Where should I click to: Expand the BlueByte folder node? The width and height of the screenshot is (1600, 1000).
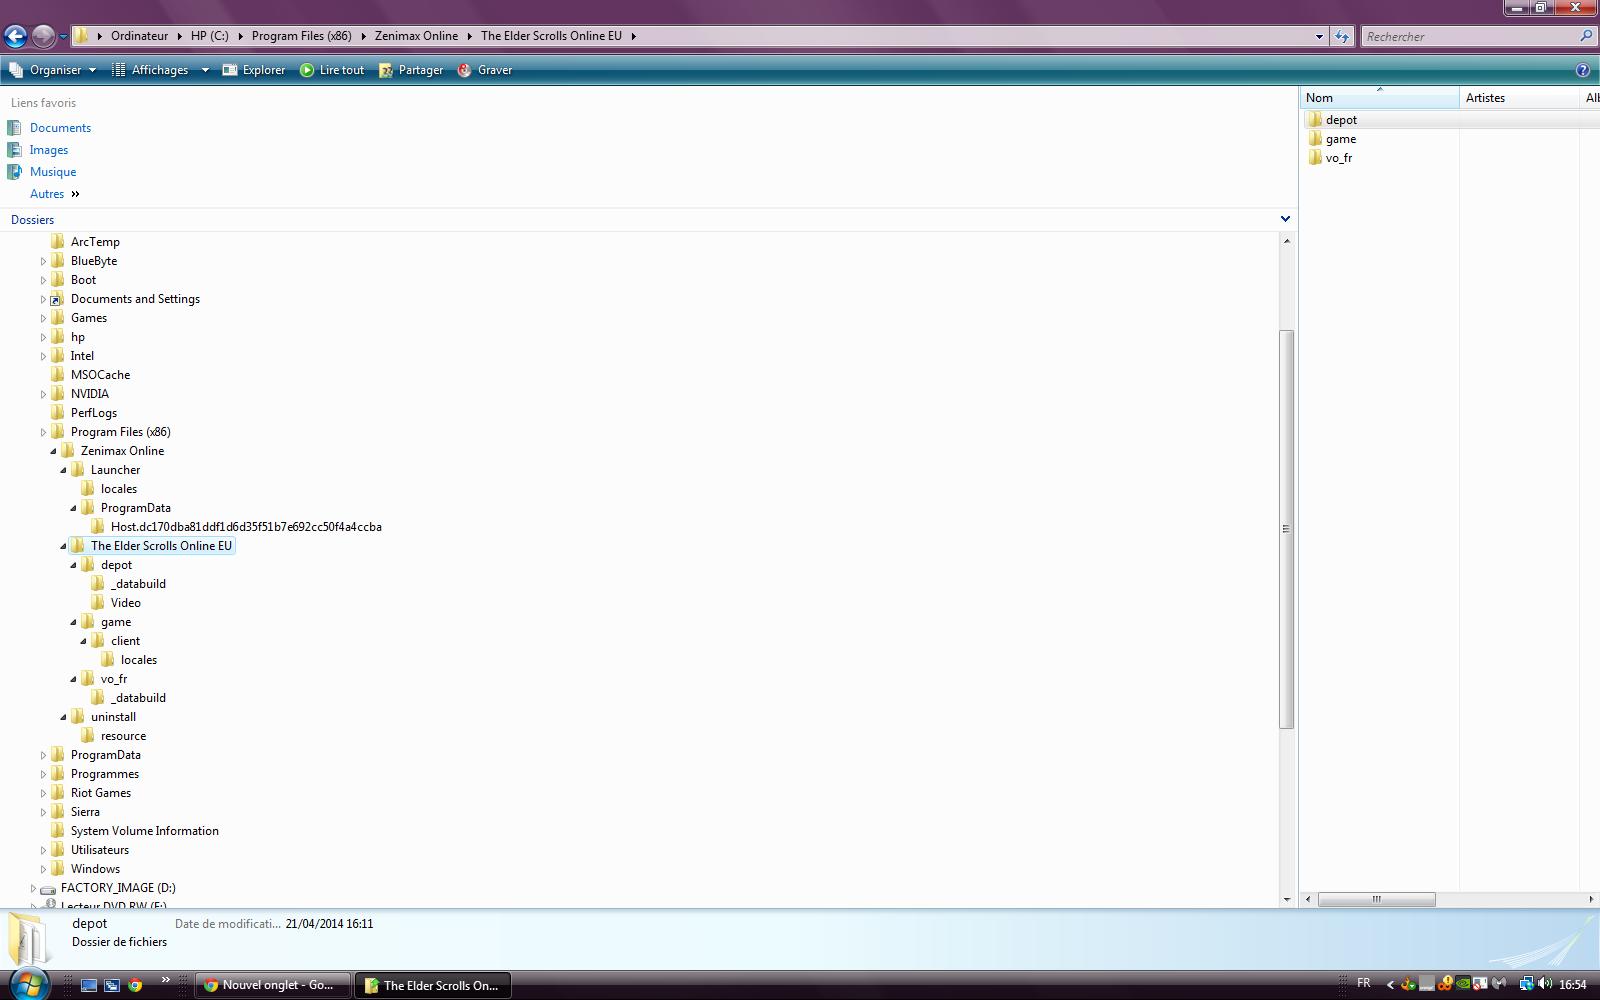tap(43, 261)
